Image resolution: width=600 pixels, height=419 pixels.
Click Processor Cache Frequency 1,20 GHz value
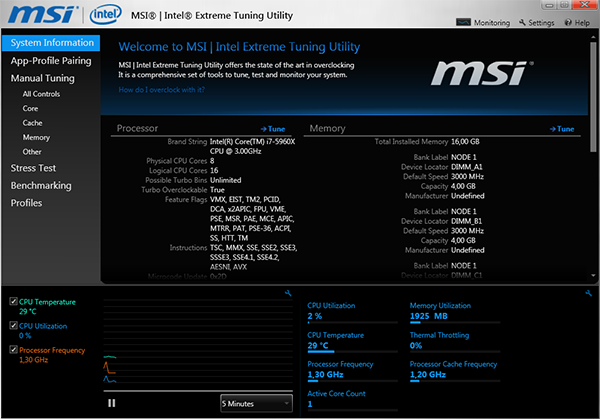pyautogui.click(x=428, y=375)
